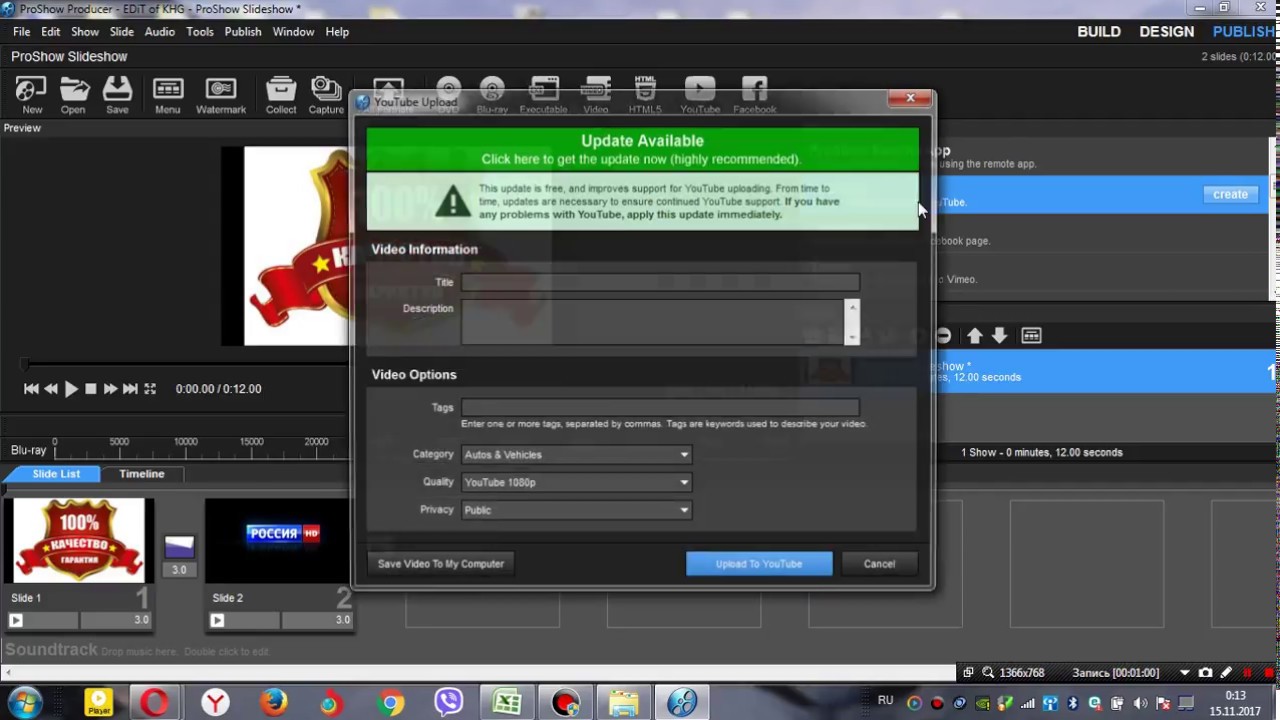
Task: Open the Show menu
Action: pyautogui.click(x=85, y=32)
